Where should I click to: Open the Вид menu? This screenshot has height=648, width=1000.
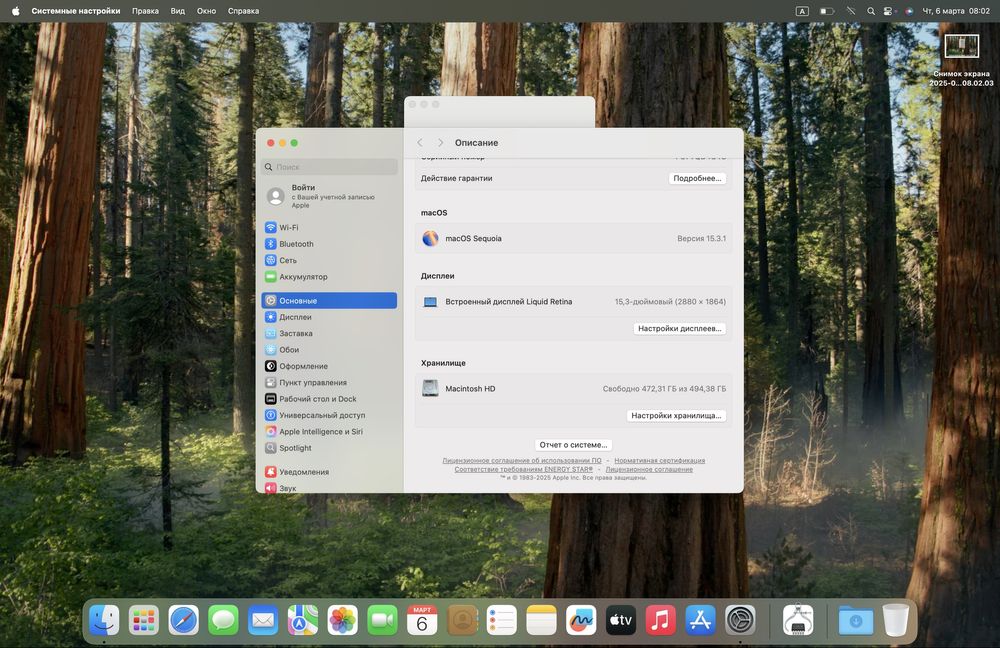pyautogui.click(x=178, y=11)
